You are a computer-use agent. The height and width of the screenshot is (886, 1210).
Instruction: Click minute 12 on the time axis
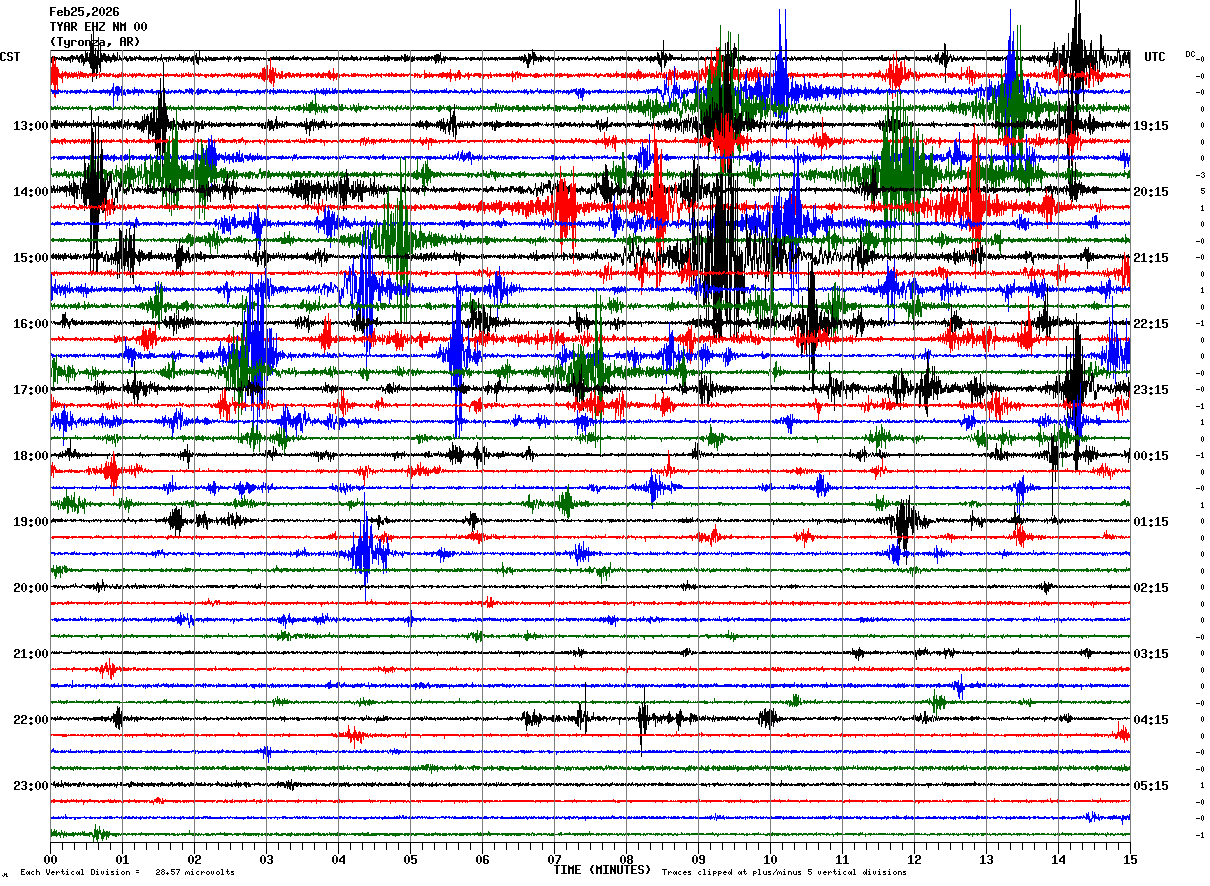coord(915,859)
